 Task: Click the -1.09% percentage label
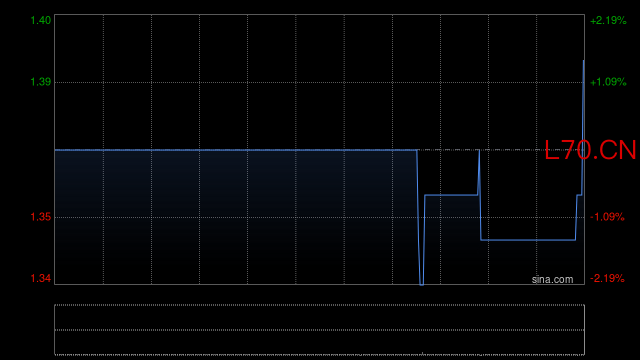(x=607, y=217)
